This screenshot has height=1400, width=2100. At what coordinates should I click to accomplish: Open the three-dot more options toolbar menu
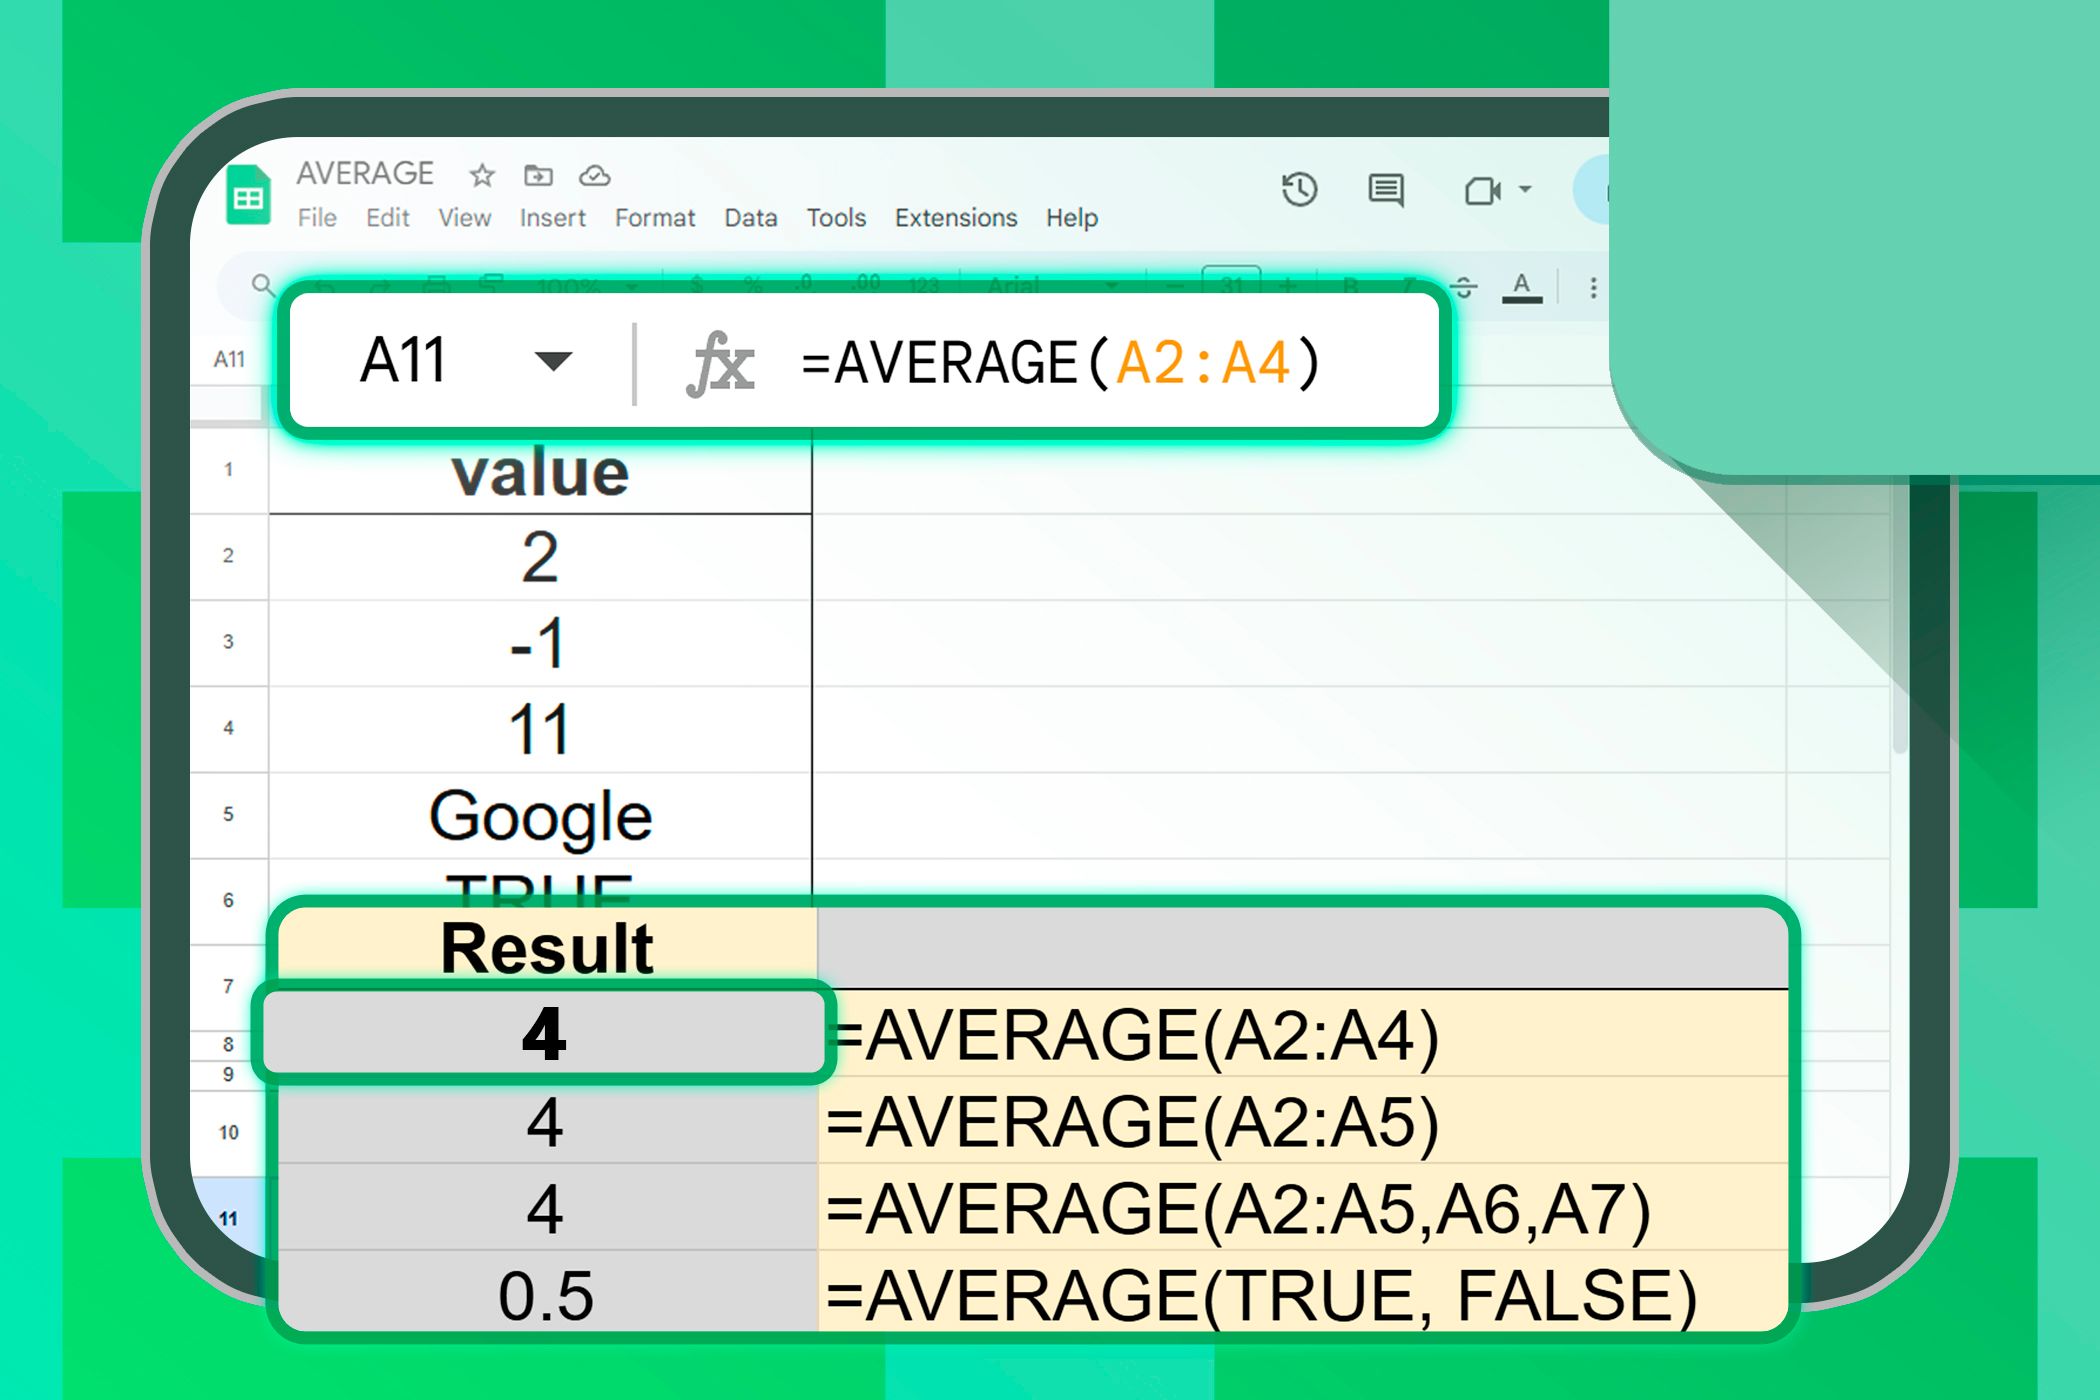coord(1593,288)
